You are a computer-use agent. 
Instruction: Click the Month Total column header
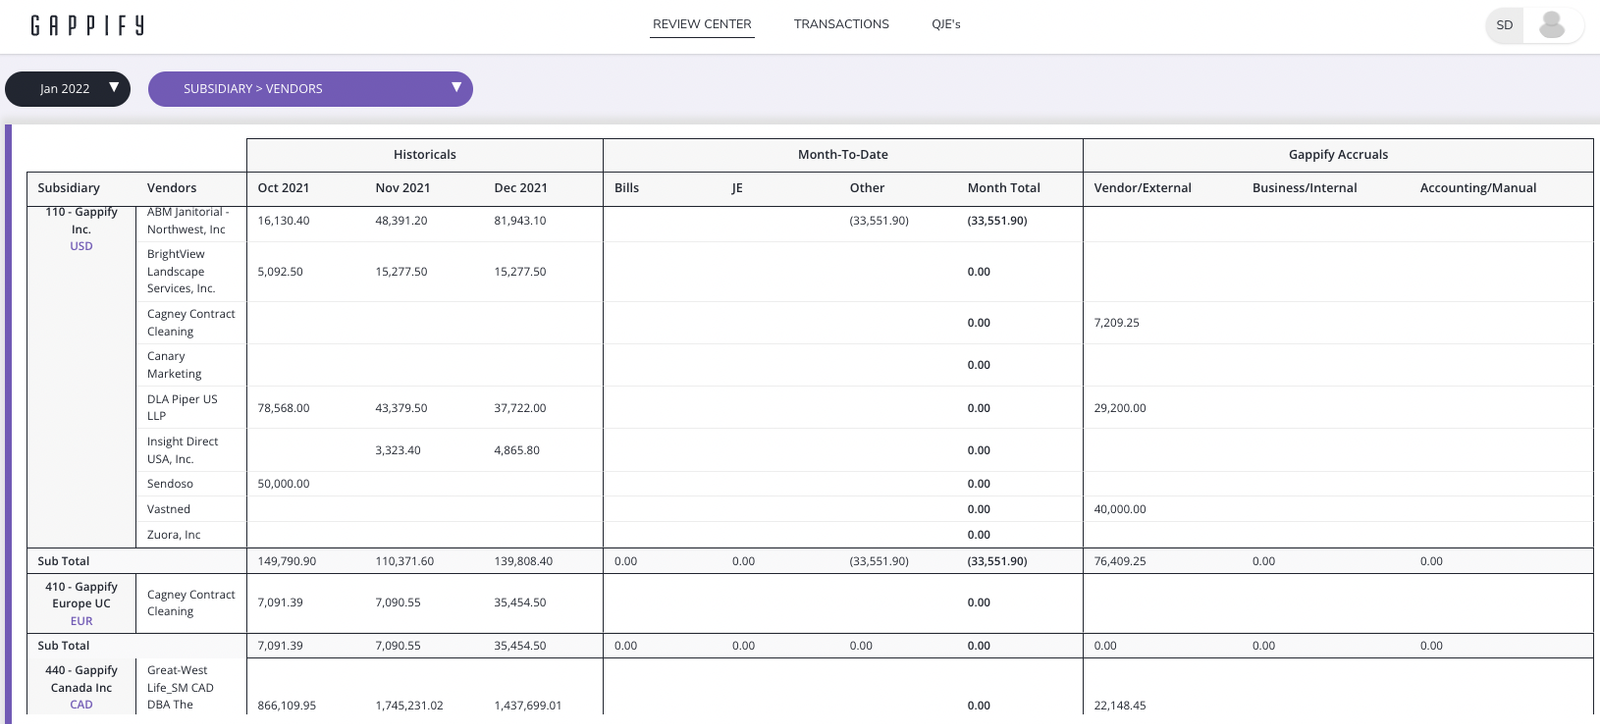(1004, 188)
